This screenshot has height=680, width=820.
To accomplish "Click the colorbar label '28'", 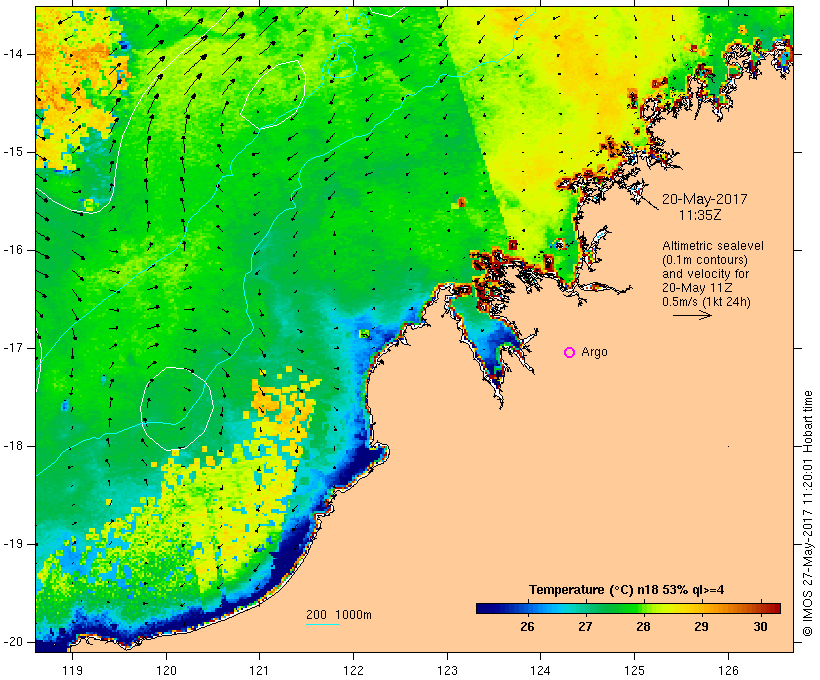I will coord(643,627).
